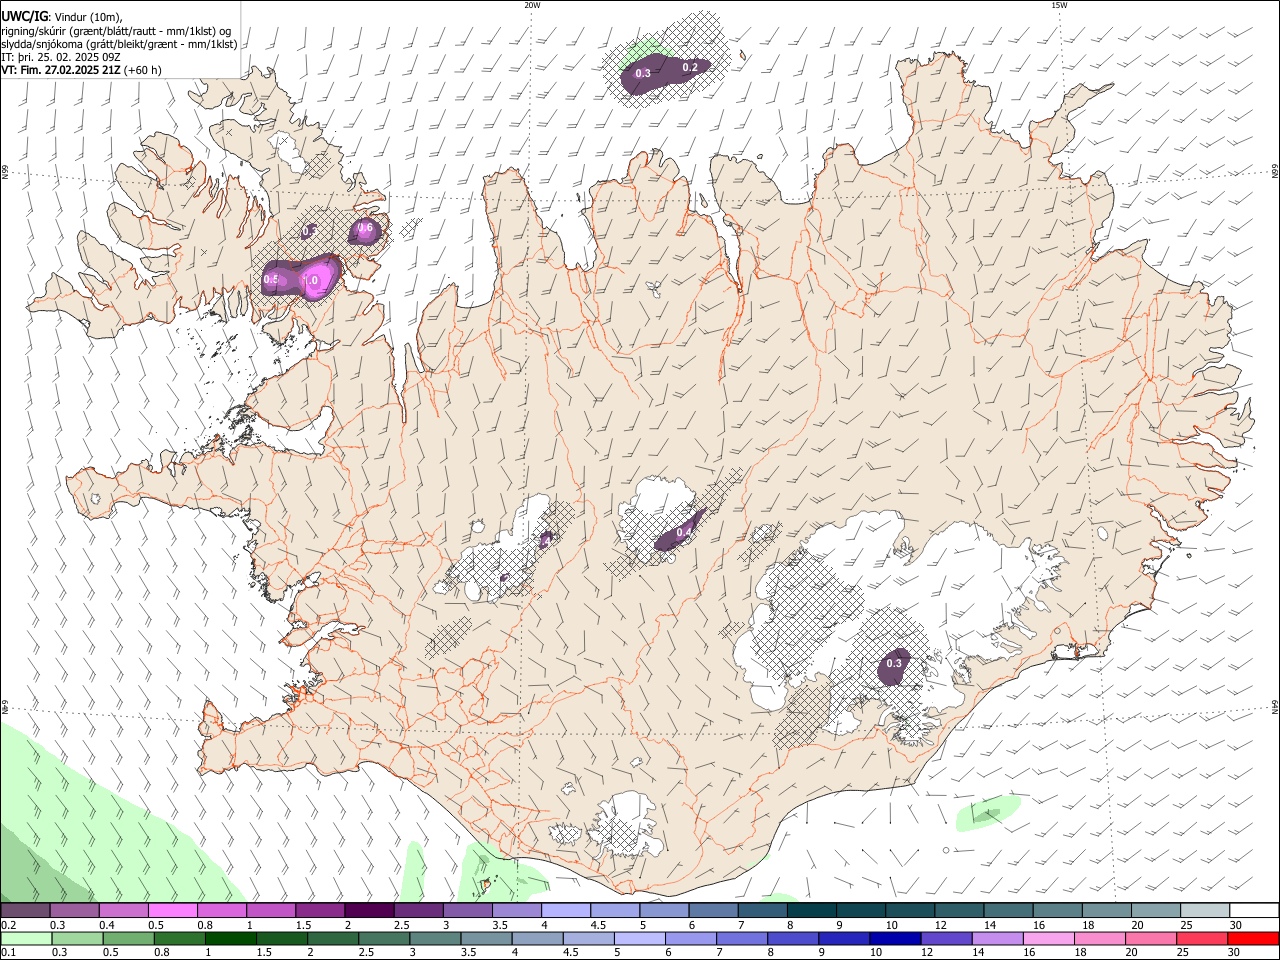Screen dimensions: 1280x960
Task: Click the 0.3 label on Vatnajökull glacier
Action: click(x=894, y=663)
